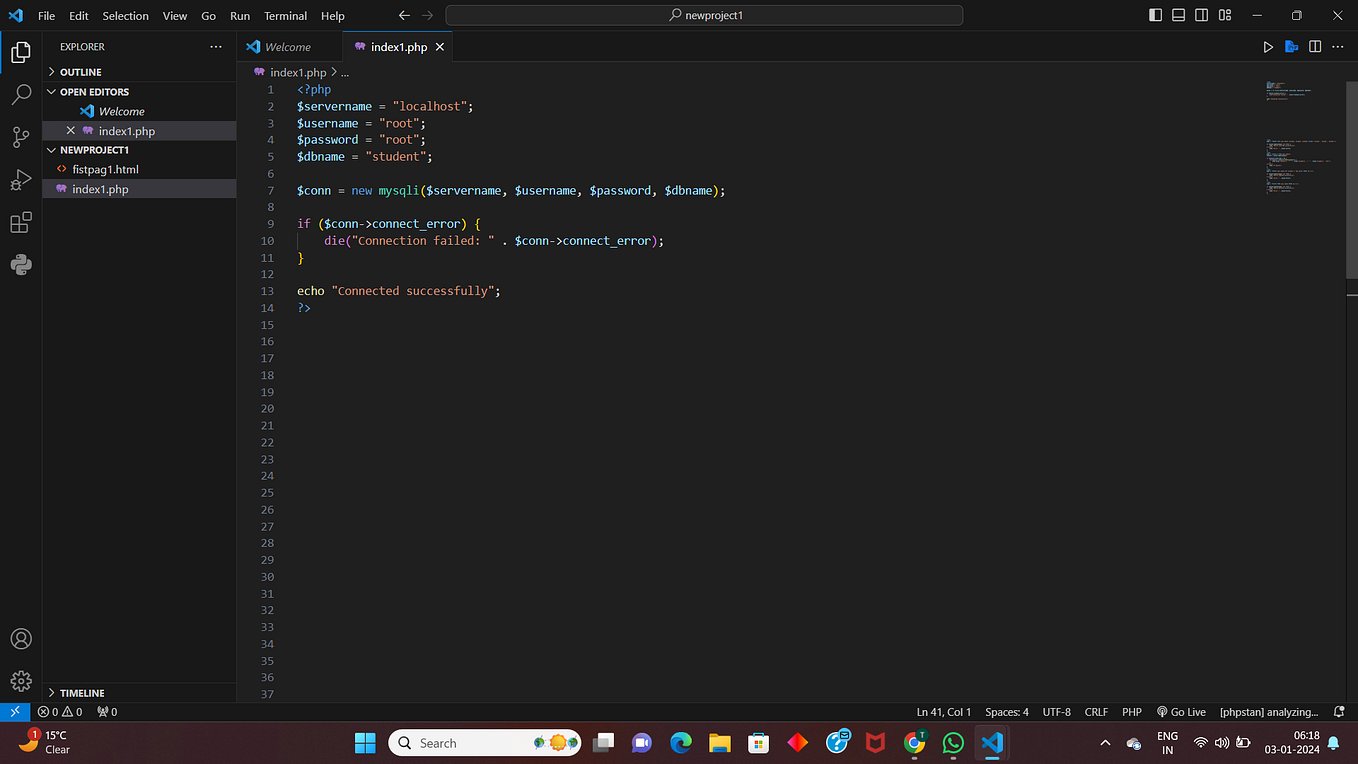Run the PHP file with the play button
Viewport: 1358px width, 764px height.
pyautogui.click(x=1268, y=46)
